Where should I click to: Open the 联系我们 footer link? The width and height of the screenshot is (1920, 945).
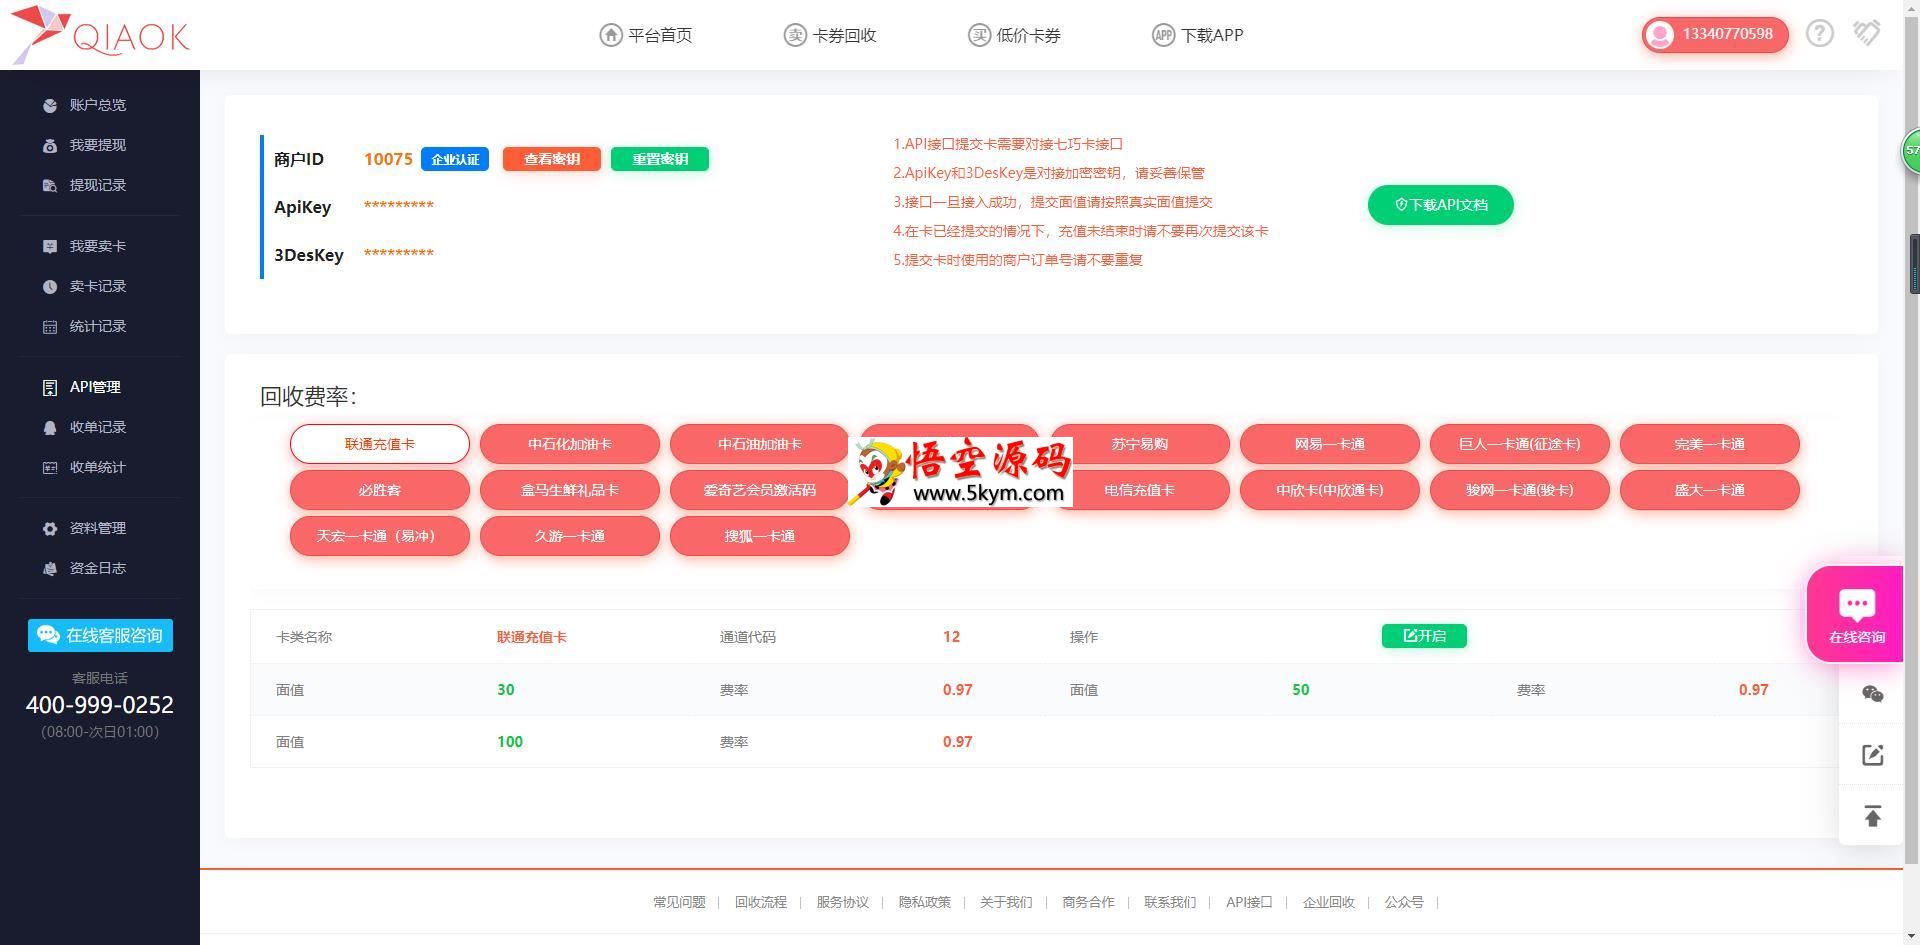[x=1170, y=902]
